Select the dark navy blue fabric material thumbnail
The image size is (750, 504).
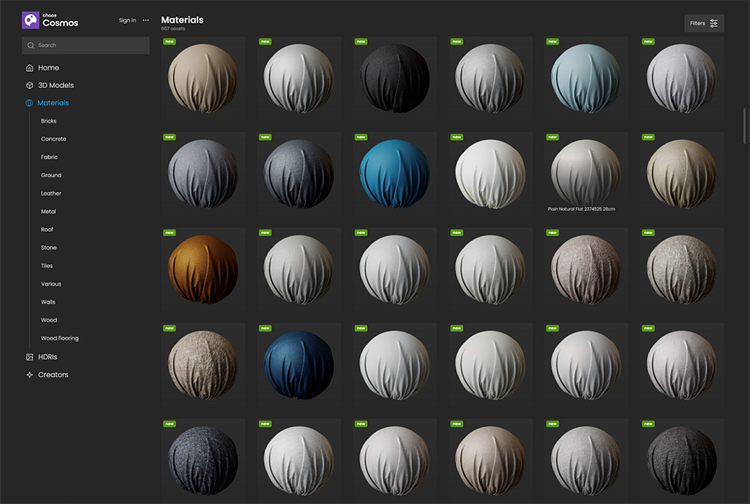pos(299,365)
